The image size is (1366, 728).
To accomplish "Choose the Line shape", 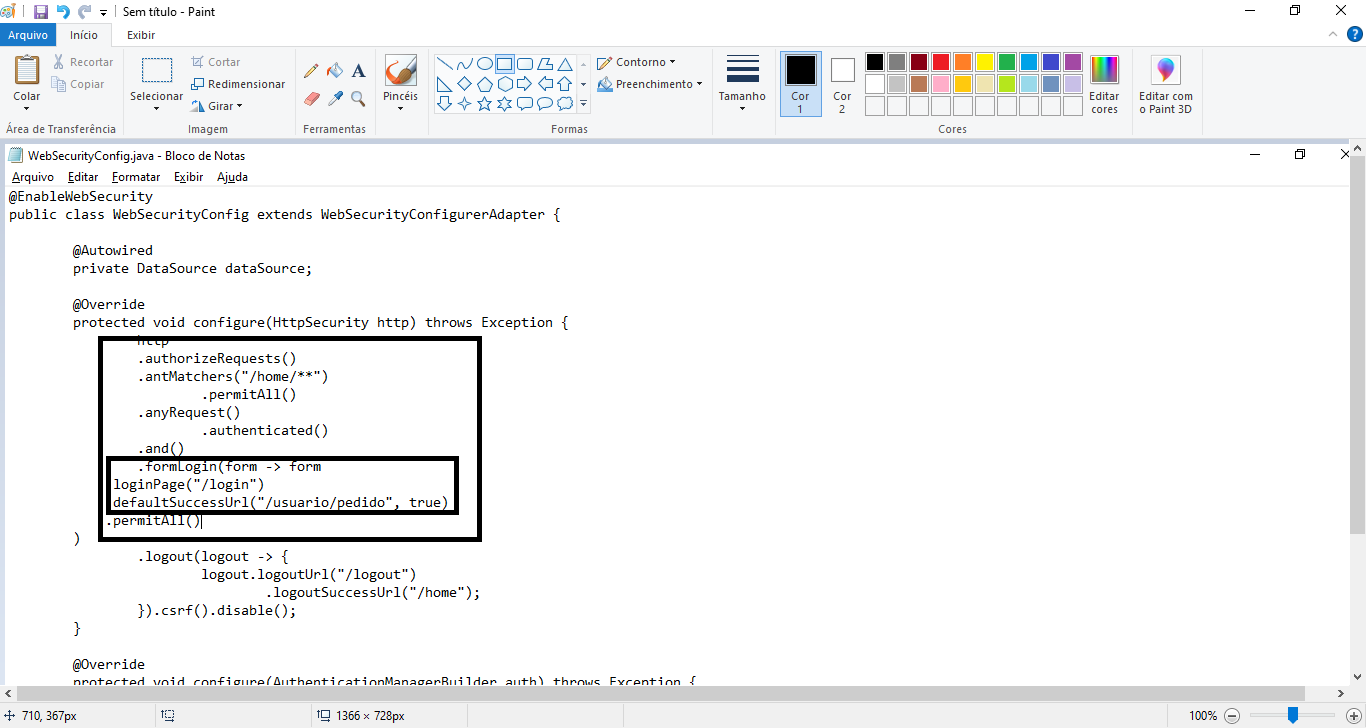I will point(445,63).
